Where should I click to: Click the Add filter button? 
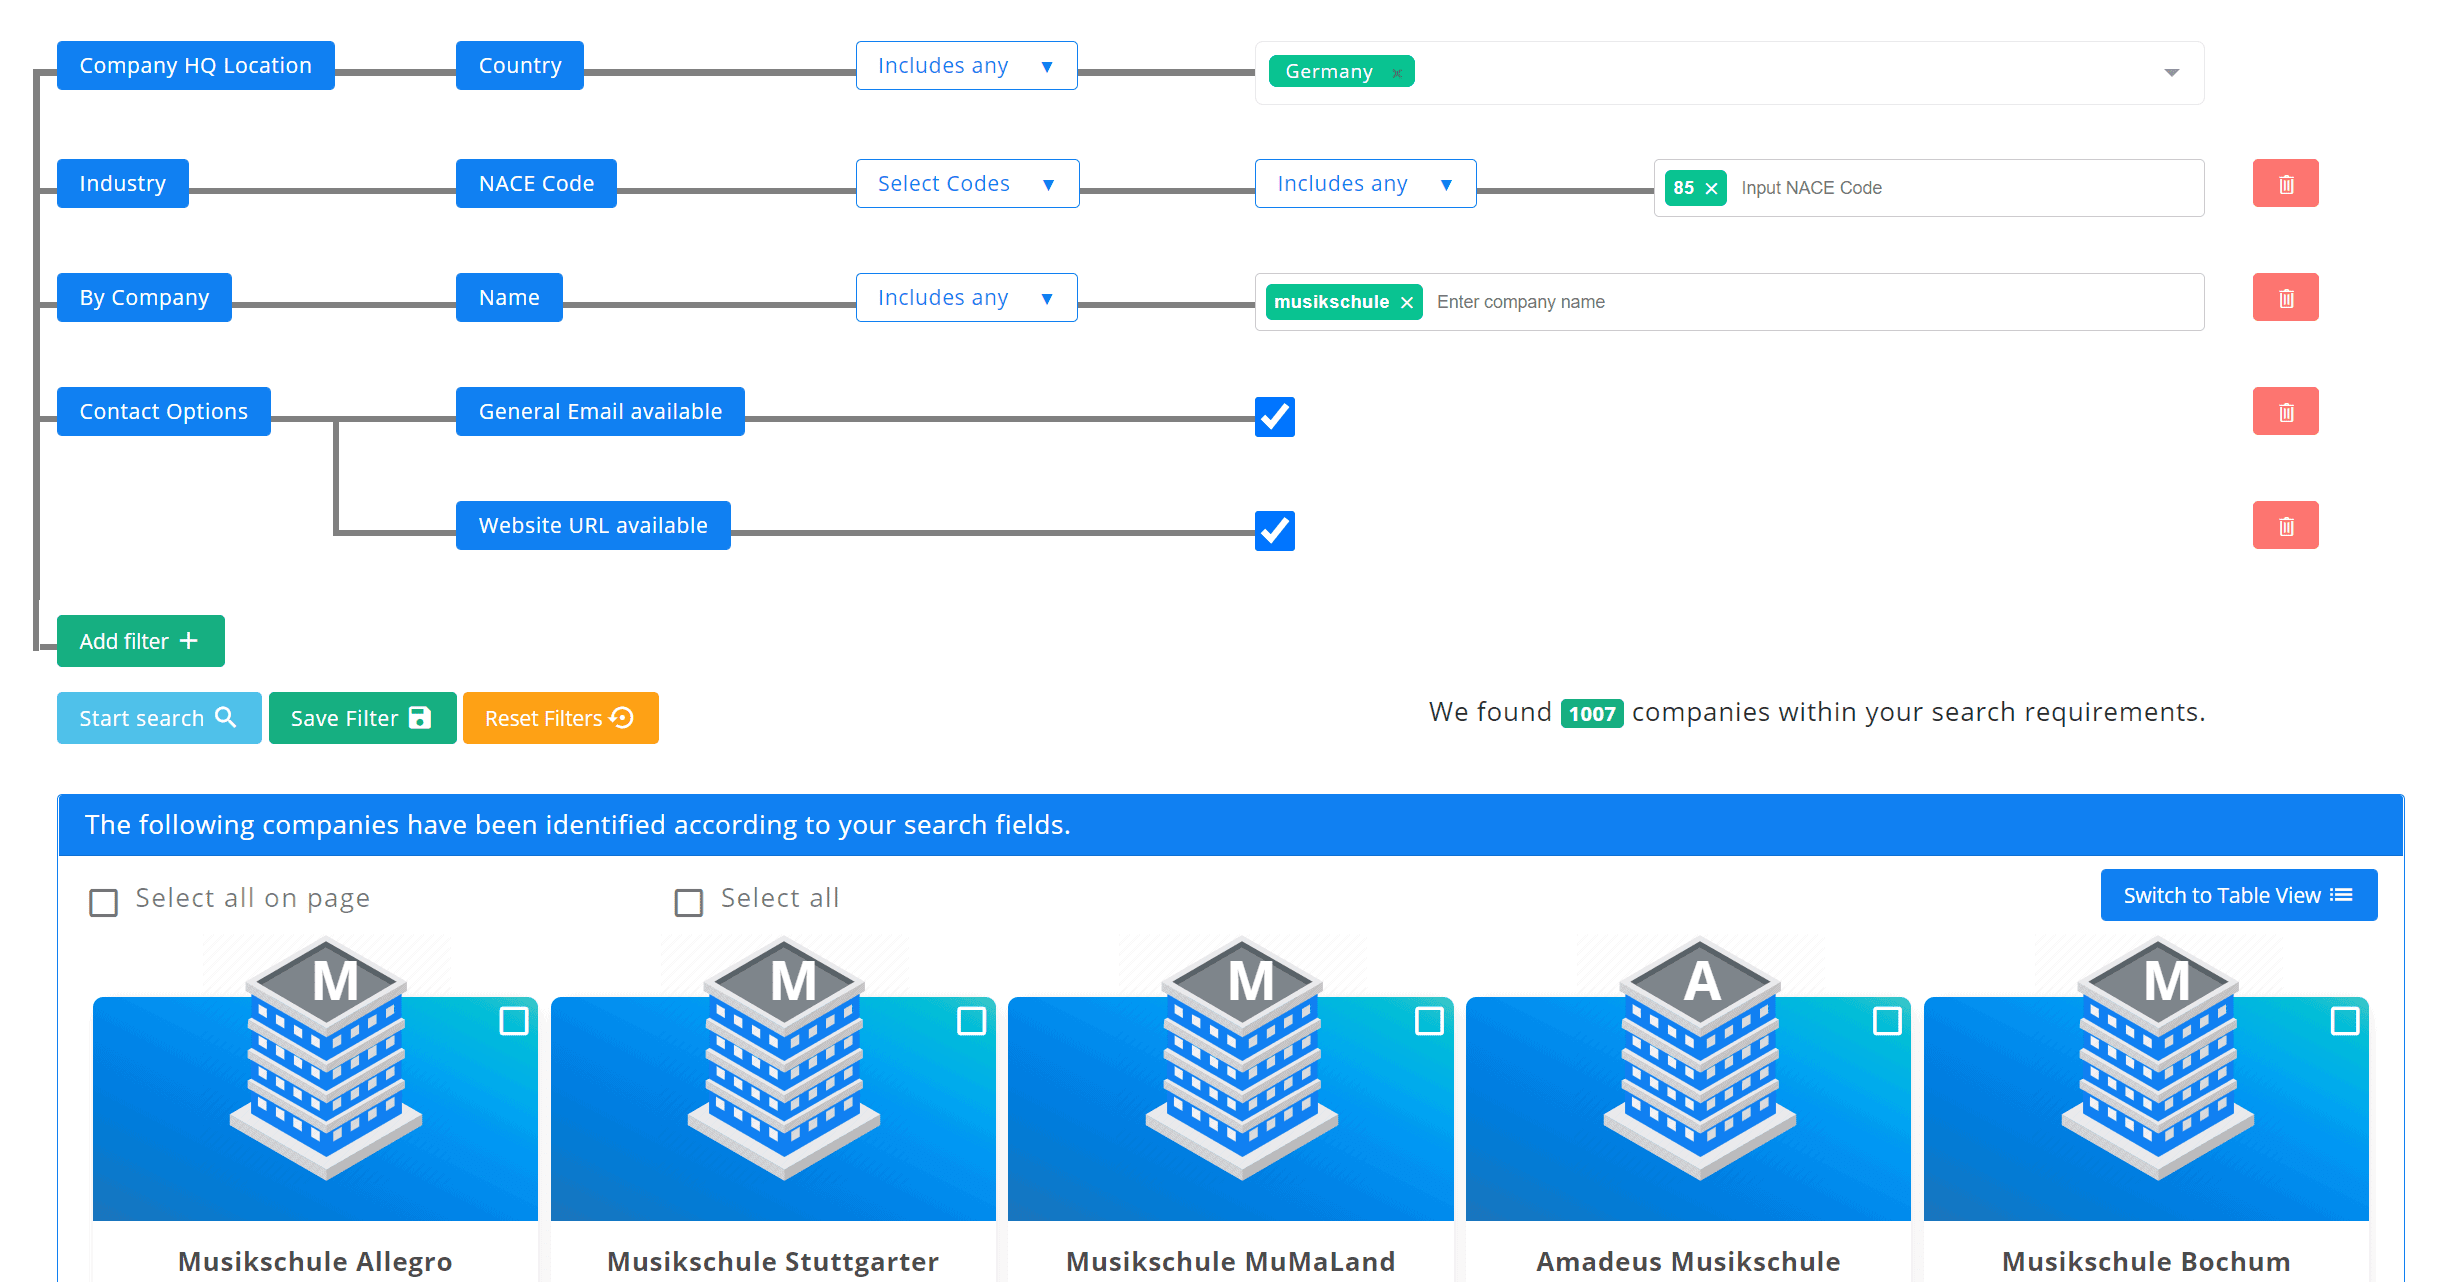pyautogui.click(x=140, y=641)
